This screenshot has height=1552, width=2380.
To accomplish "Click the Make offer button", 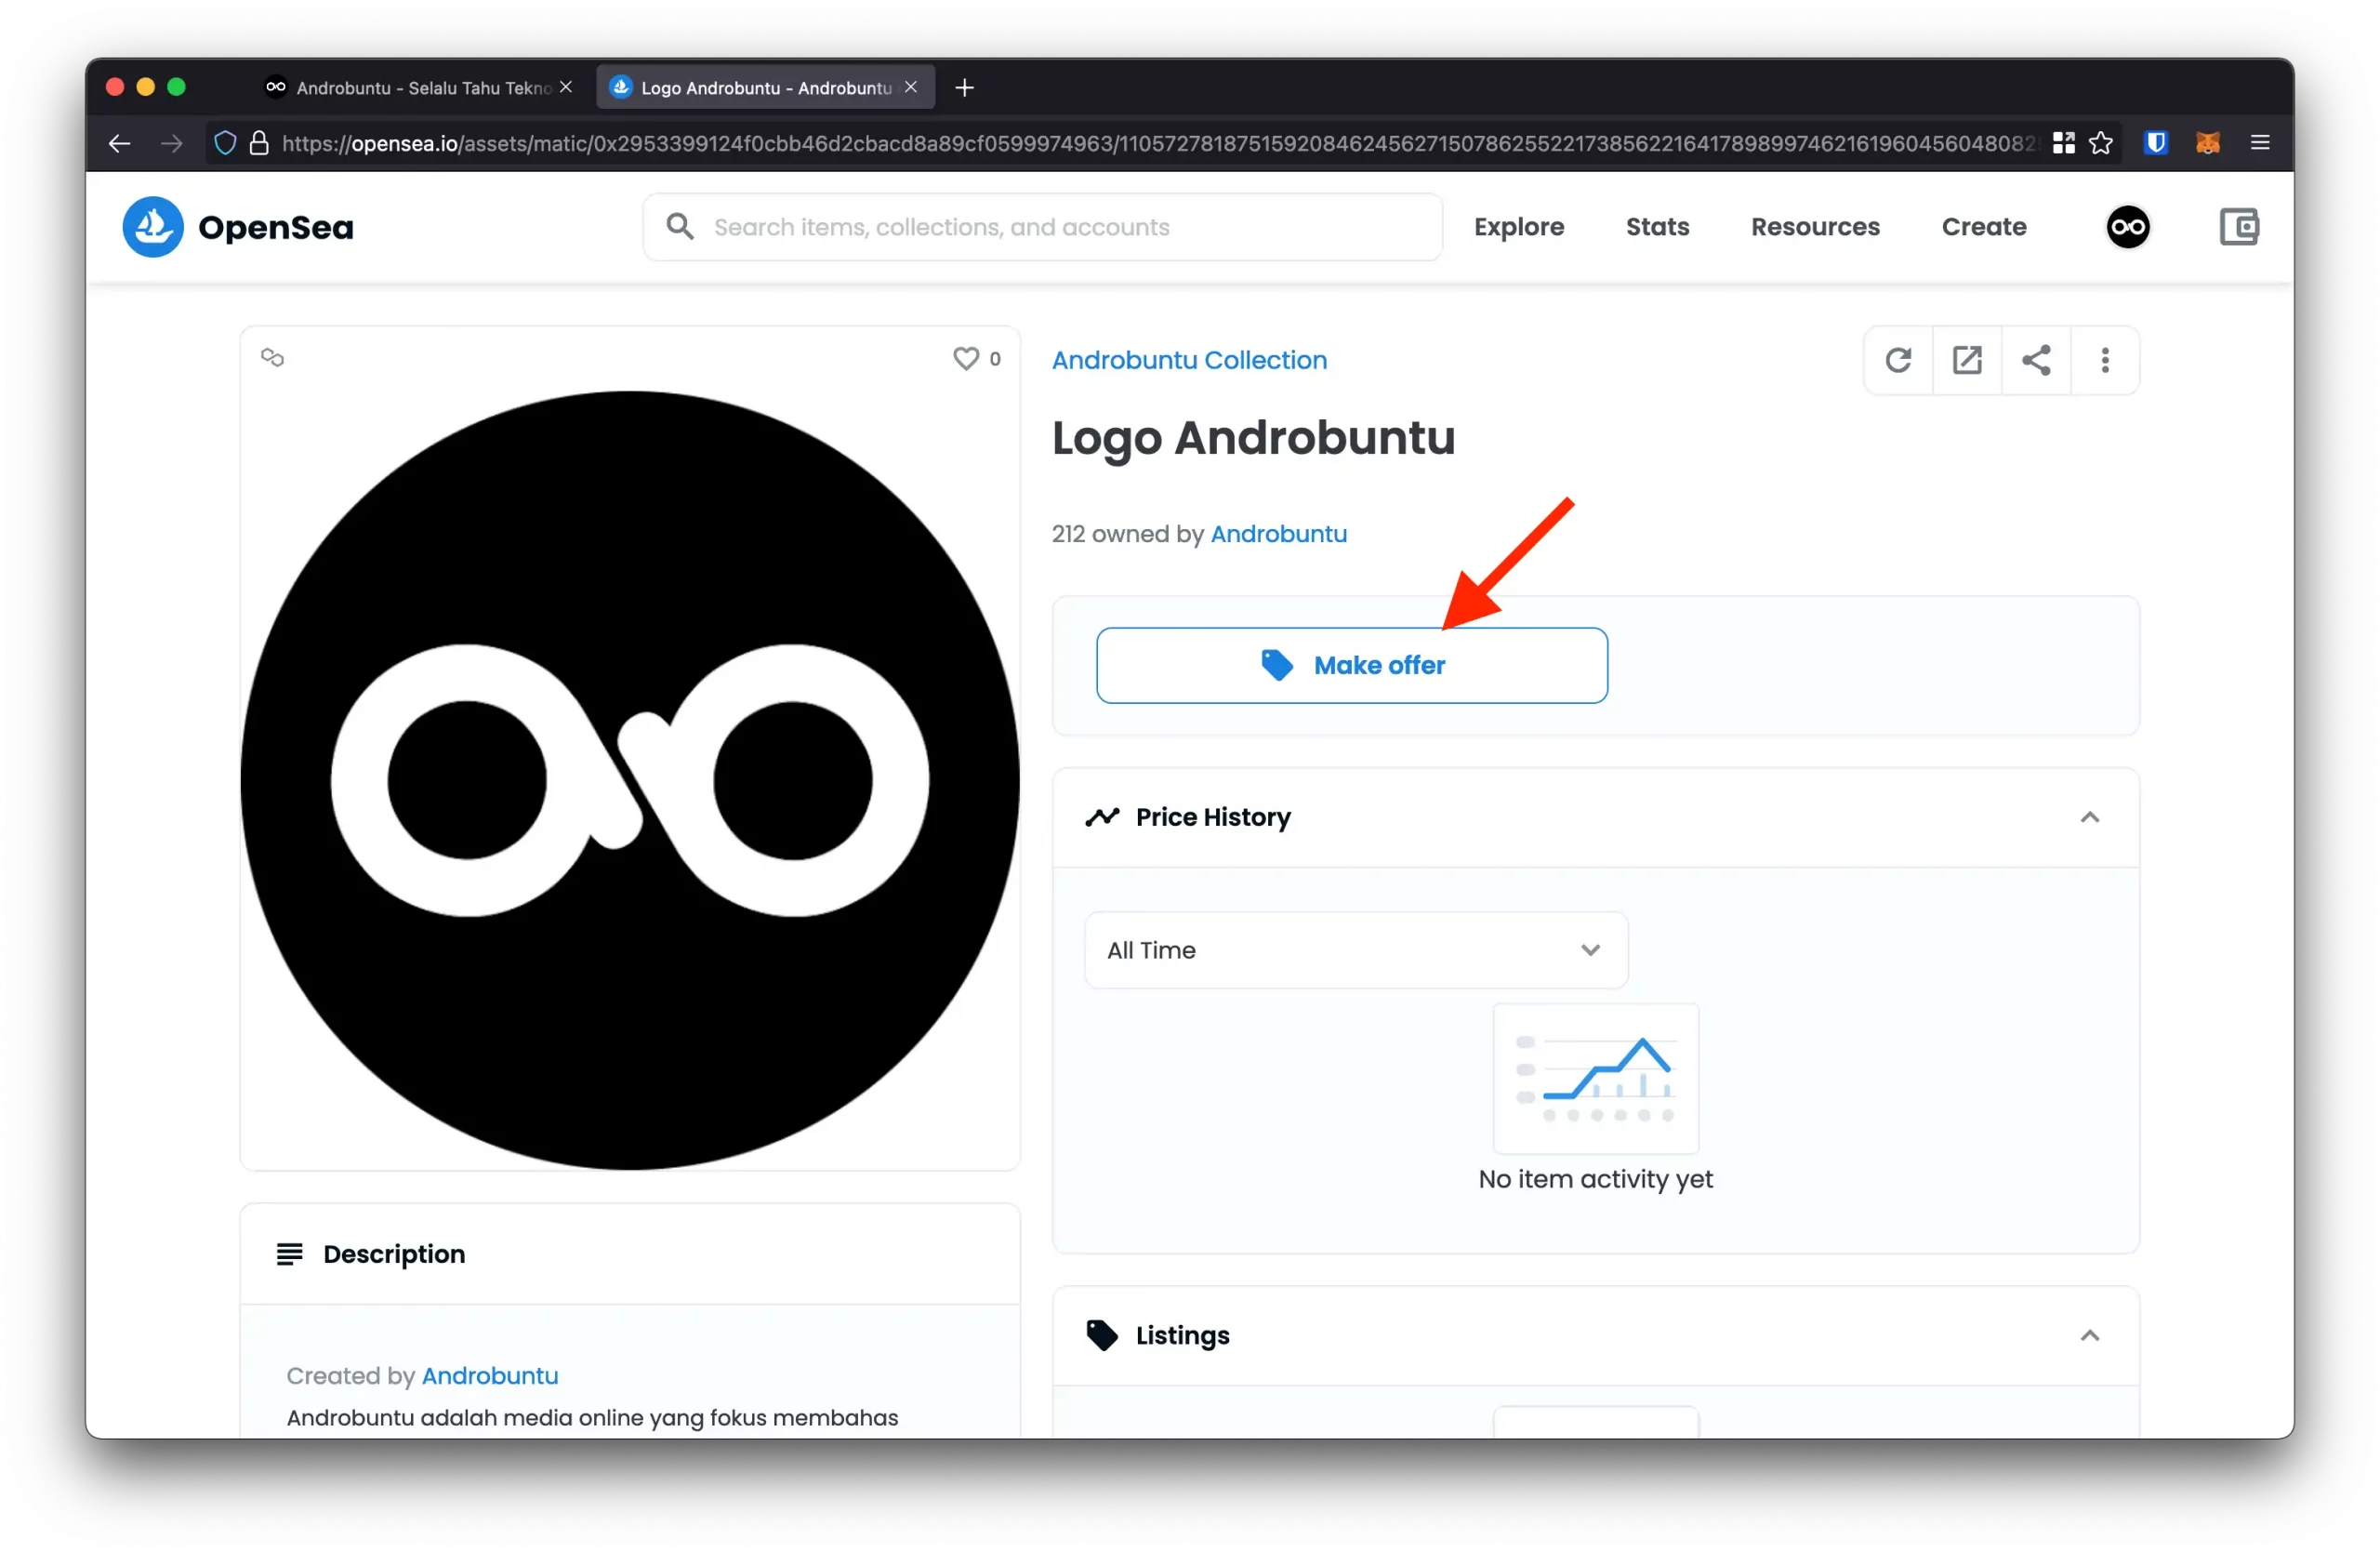I will pos(1351,665).
